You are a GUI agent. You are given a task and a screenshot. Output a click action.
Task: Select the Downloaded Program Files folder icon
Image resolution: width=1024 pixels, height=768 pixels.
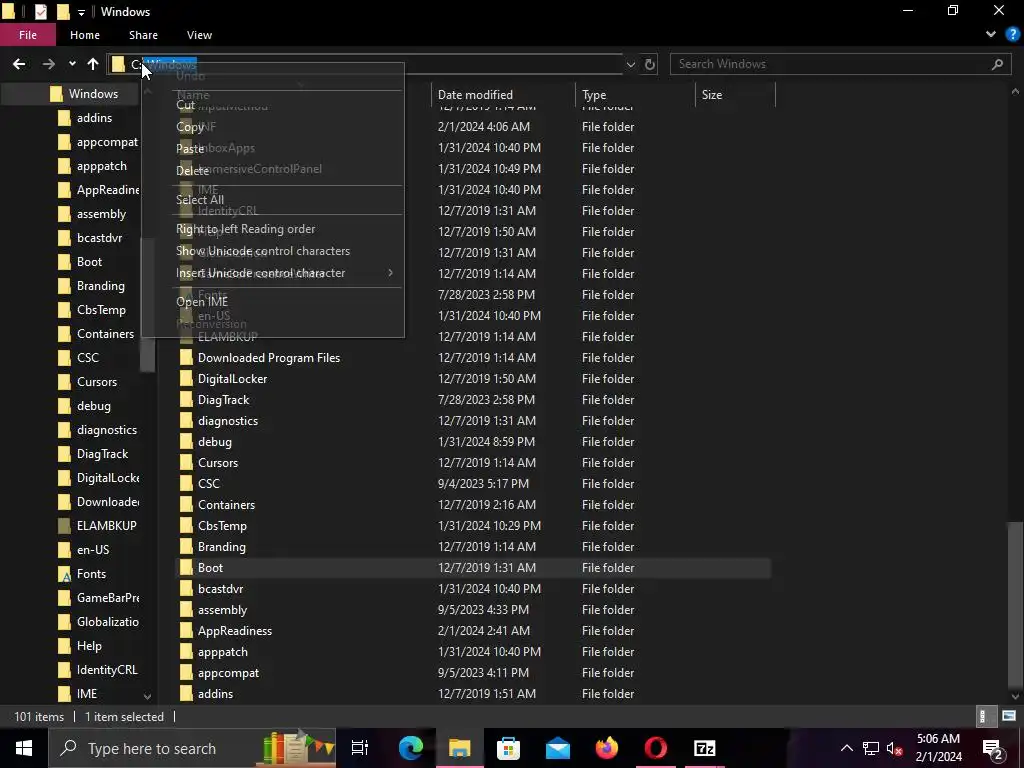[186, 358]
